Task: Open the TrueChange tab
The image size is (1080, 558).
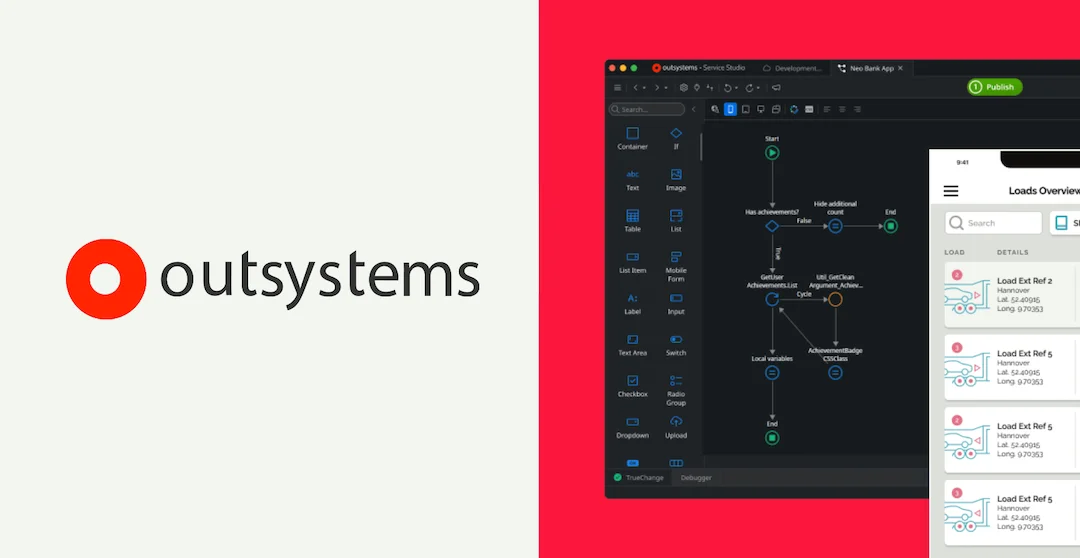Action: 638,477
